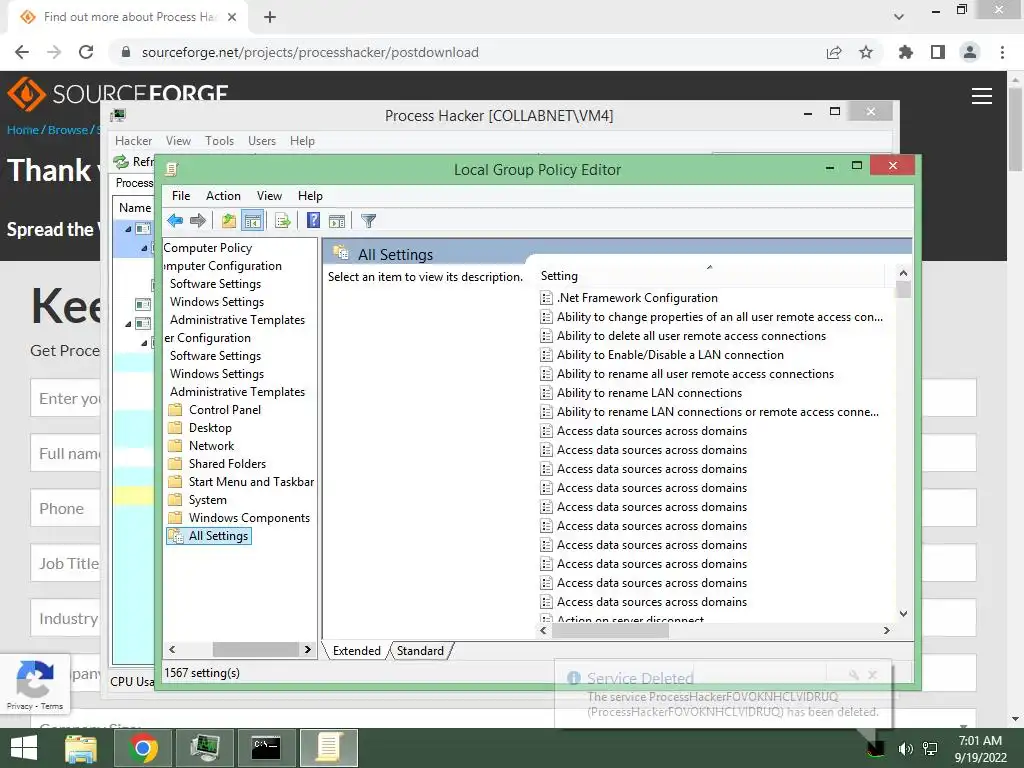Select the All Settings tree node
1024x768 pixels.
click(209, 536)
